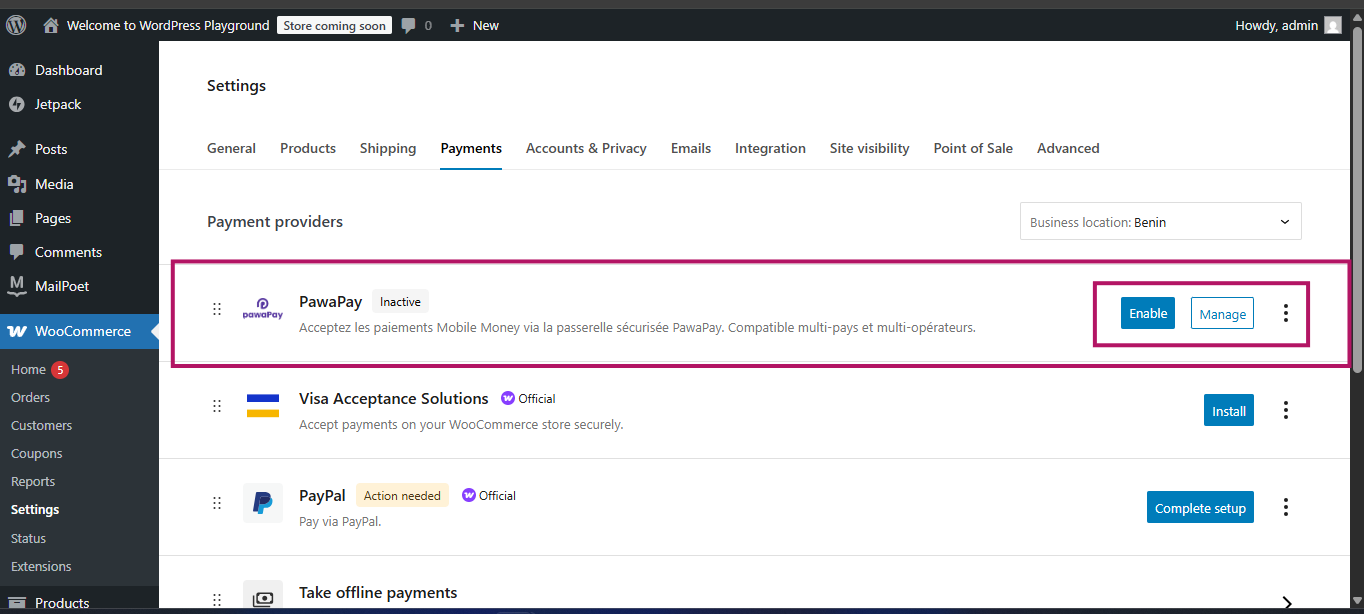Viewport: 1364px width, 614px height.
Task: Click the Dashboard gauge icon
Action: pyautogui.click(x=16, y=70)
